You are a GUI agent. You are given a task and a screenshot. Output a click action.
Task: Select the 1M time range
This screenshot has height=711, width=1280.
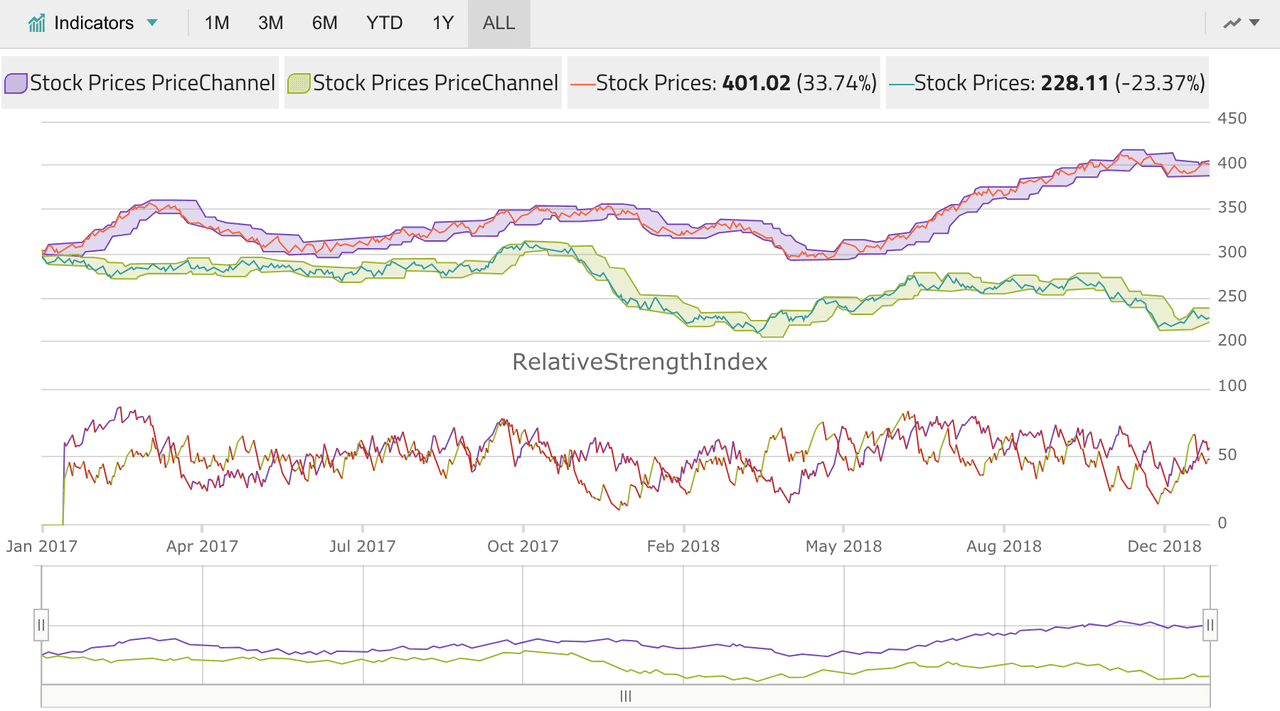point(217,23)
